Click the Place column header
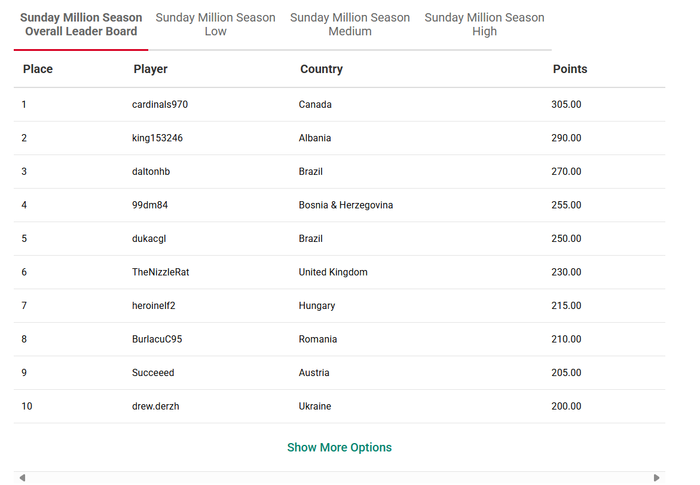This screenshot has width=700, height=485. point(38,70)
